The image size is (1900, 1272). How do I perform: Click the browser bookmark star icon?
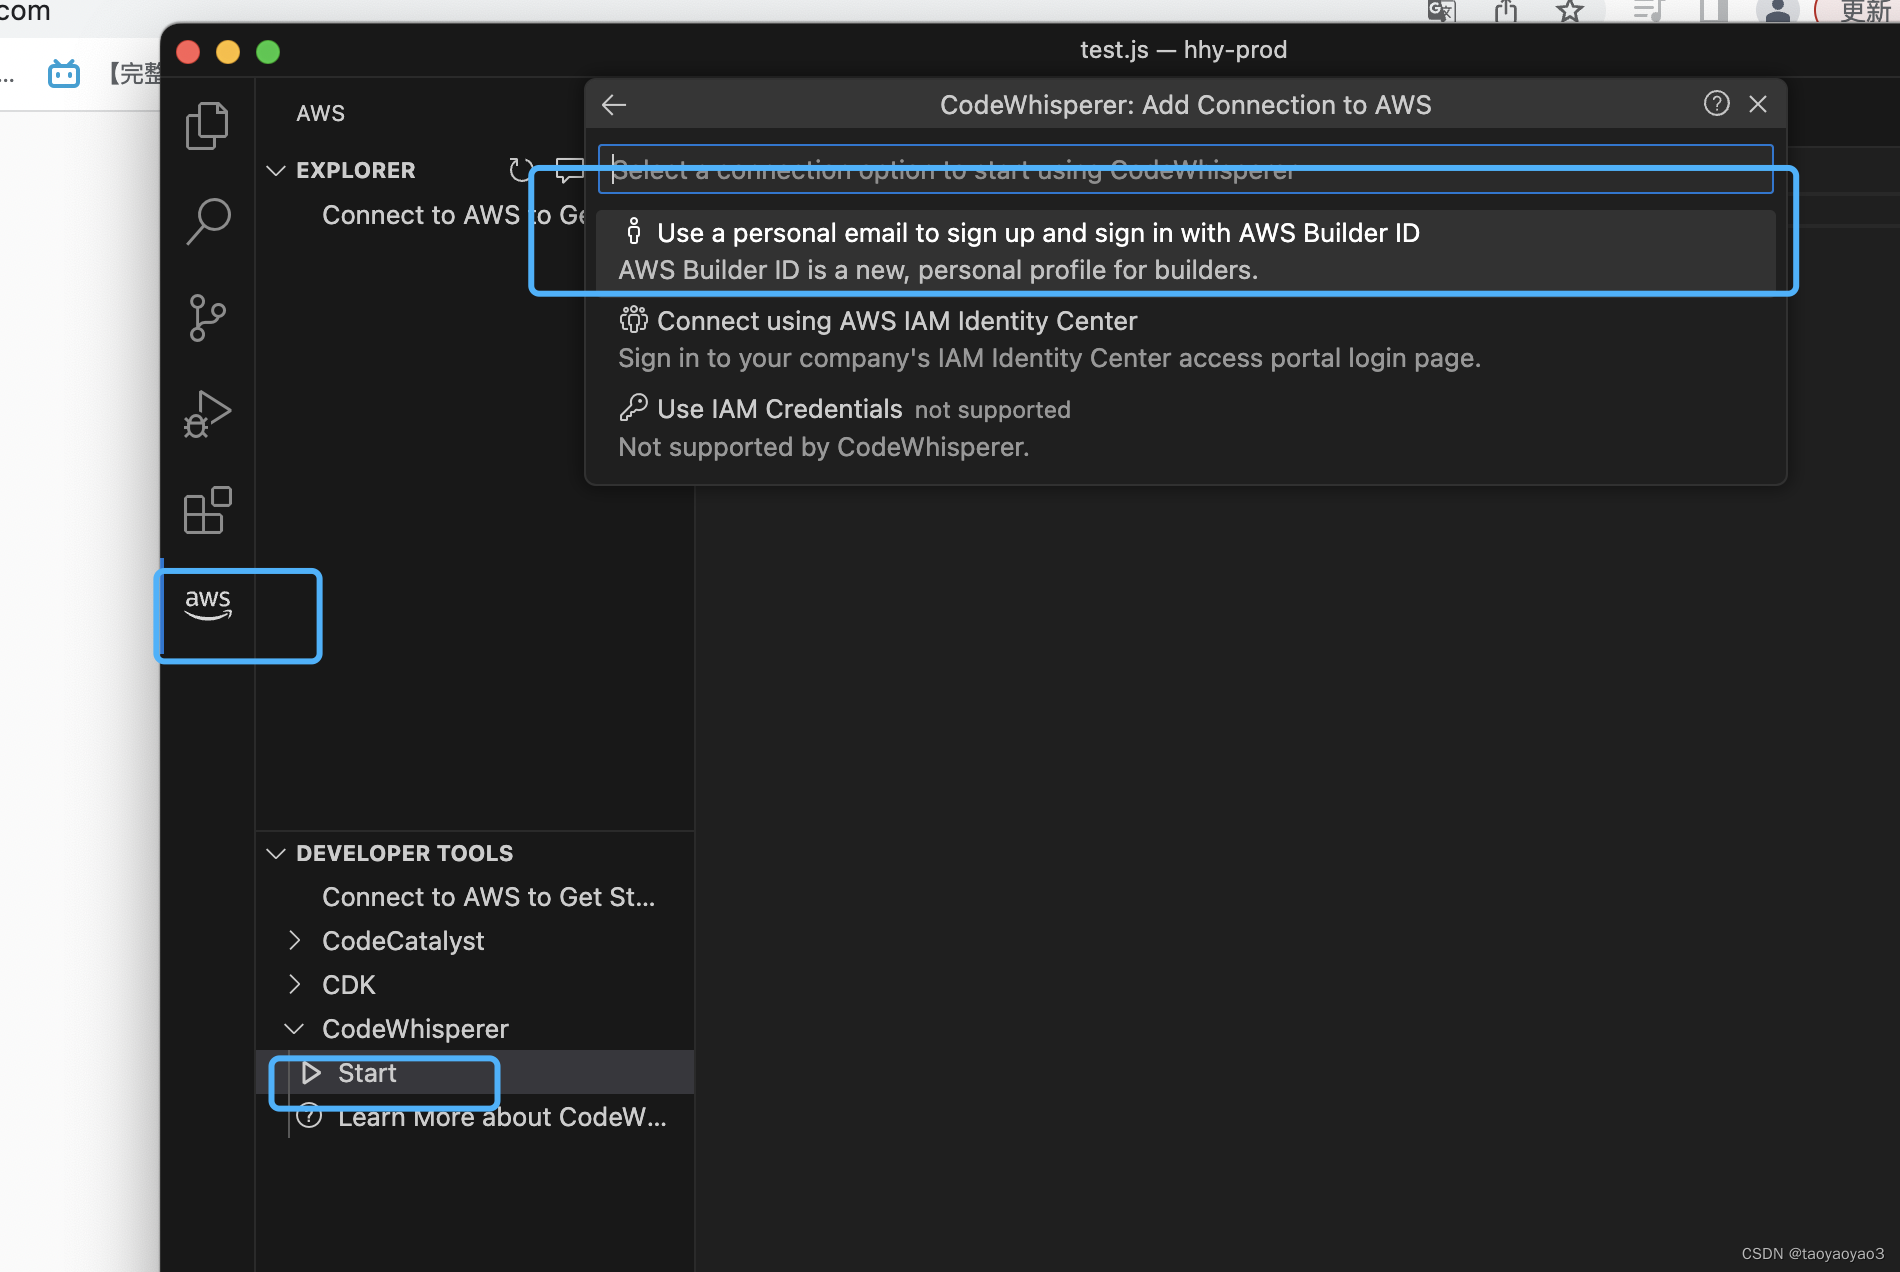click(1570, 10)
